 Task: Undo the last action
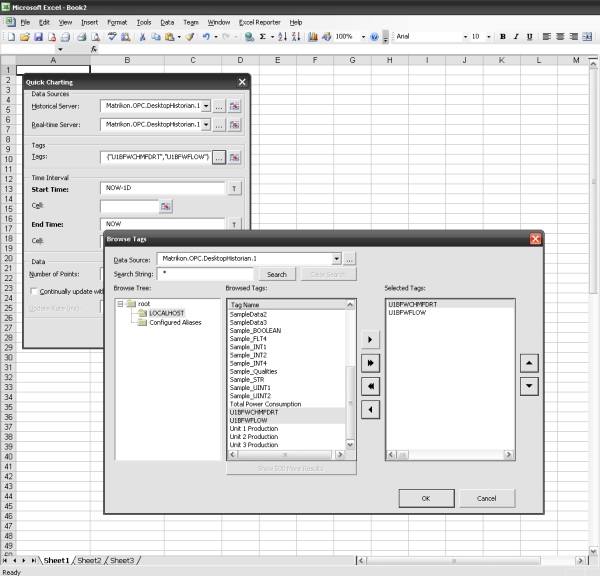(x=207, y=37)
